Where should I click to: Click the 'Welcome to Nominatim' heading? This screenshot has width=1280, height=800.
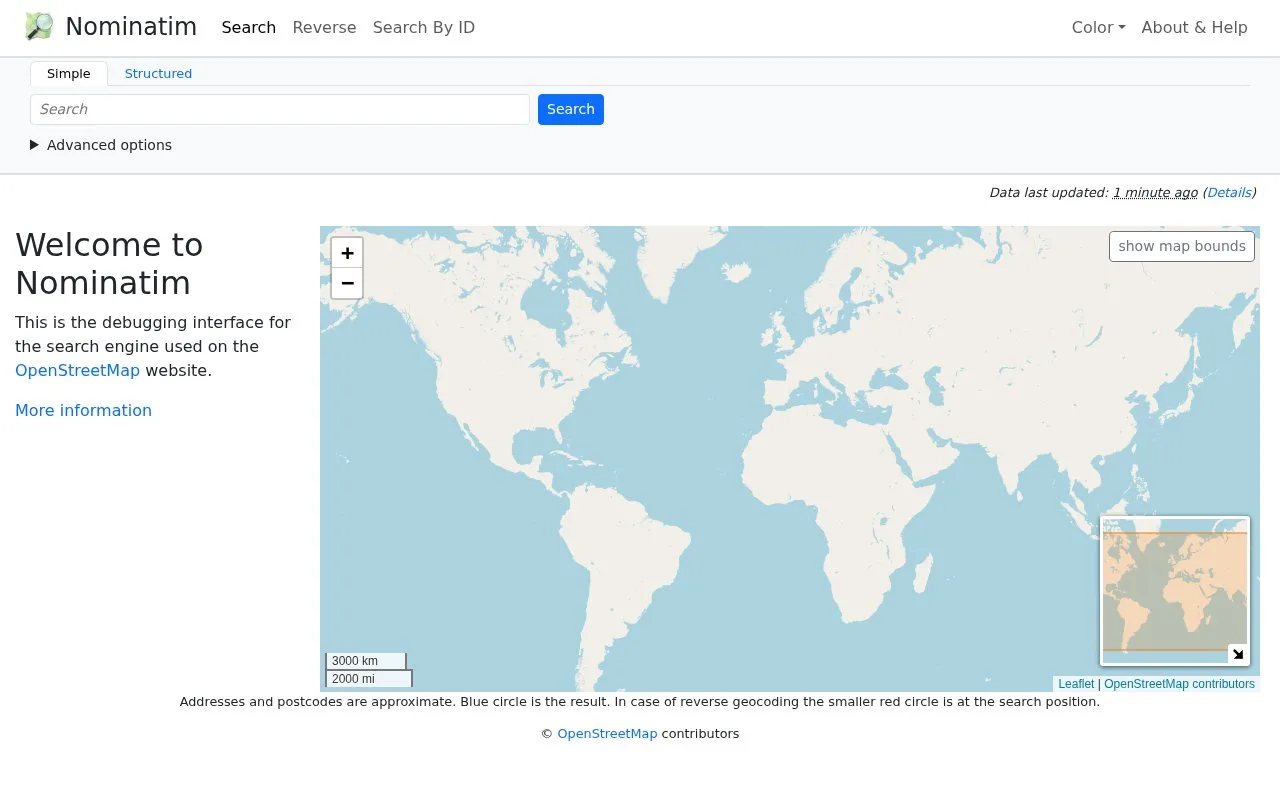click(x=109, y=264)
